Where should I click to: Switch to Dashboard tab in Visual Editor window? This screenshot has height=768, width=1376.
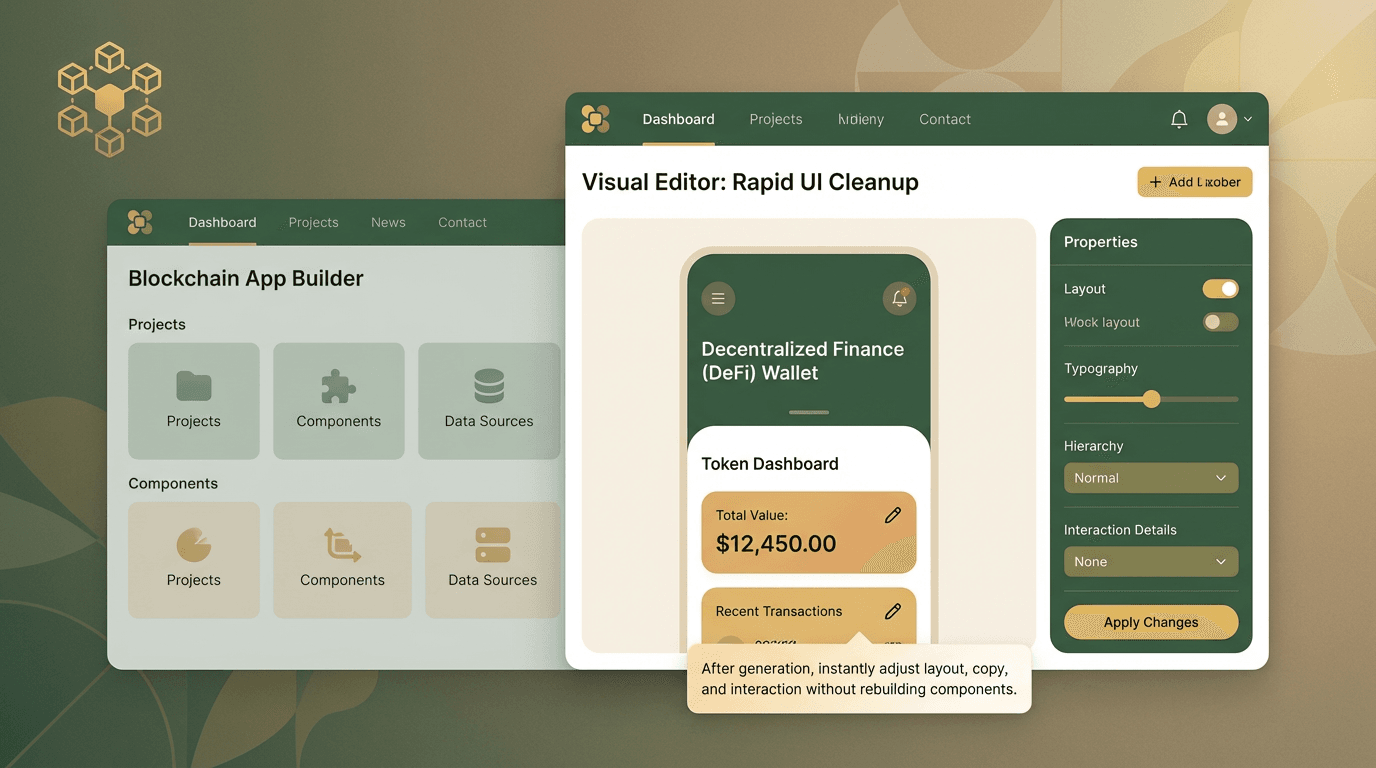tap(678, 119)
